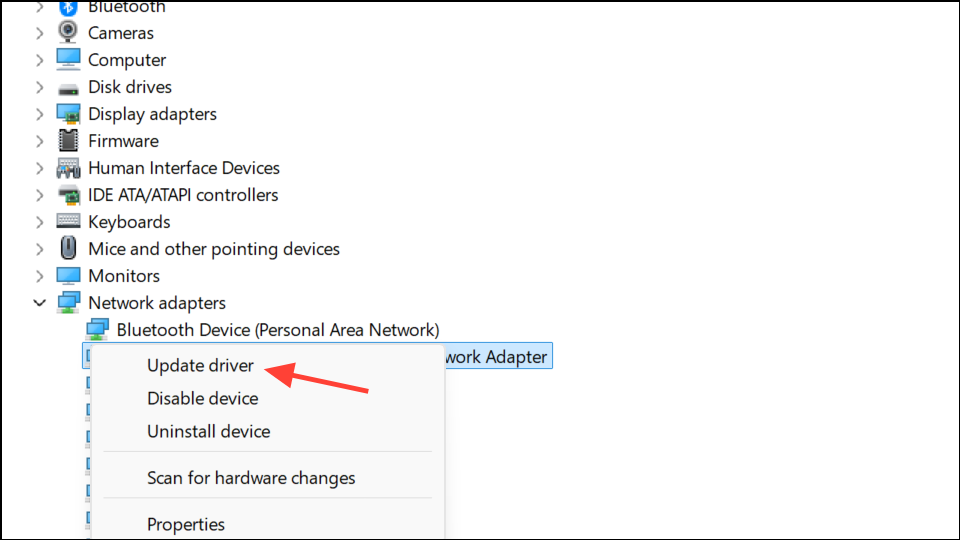This screenshot has width=960, height=540.
Task: Select Scan for hardware changes
Action: (251, 478)
